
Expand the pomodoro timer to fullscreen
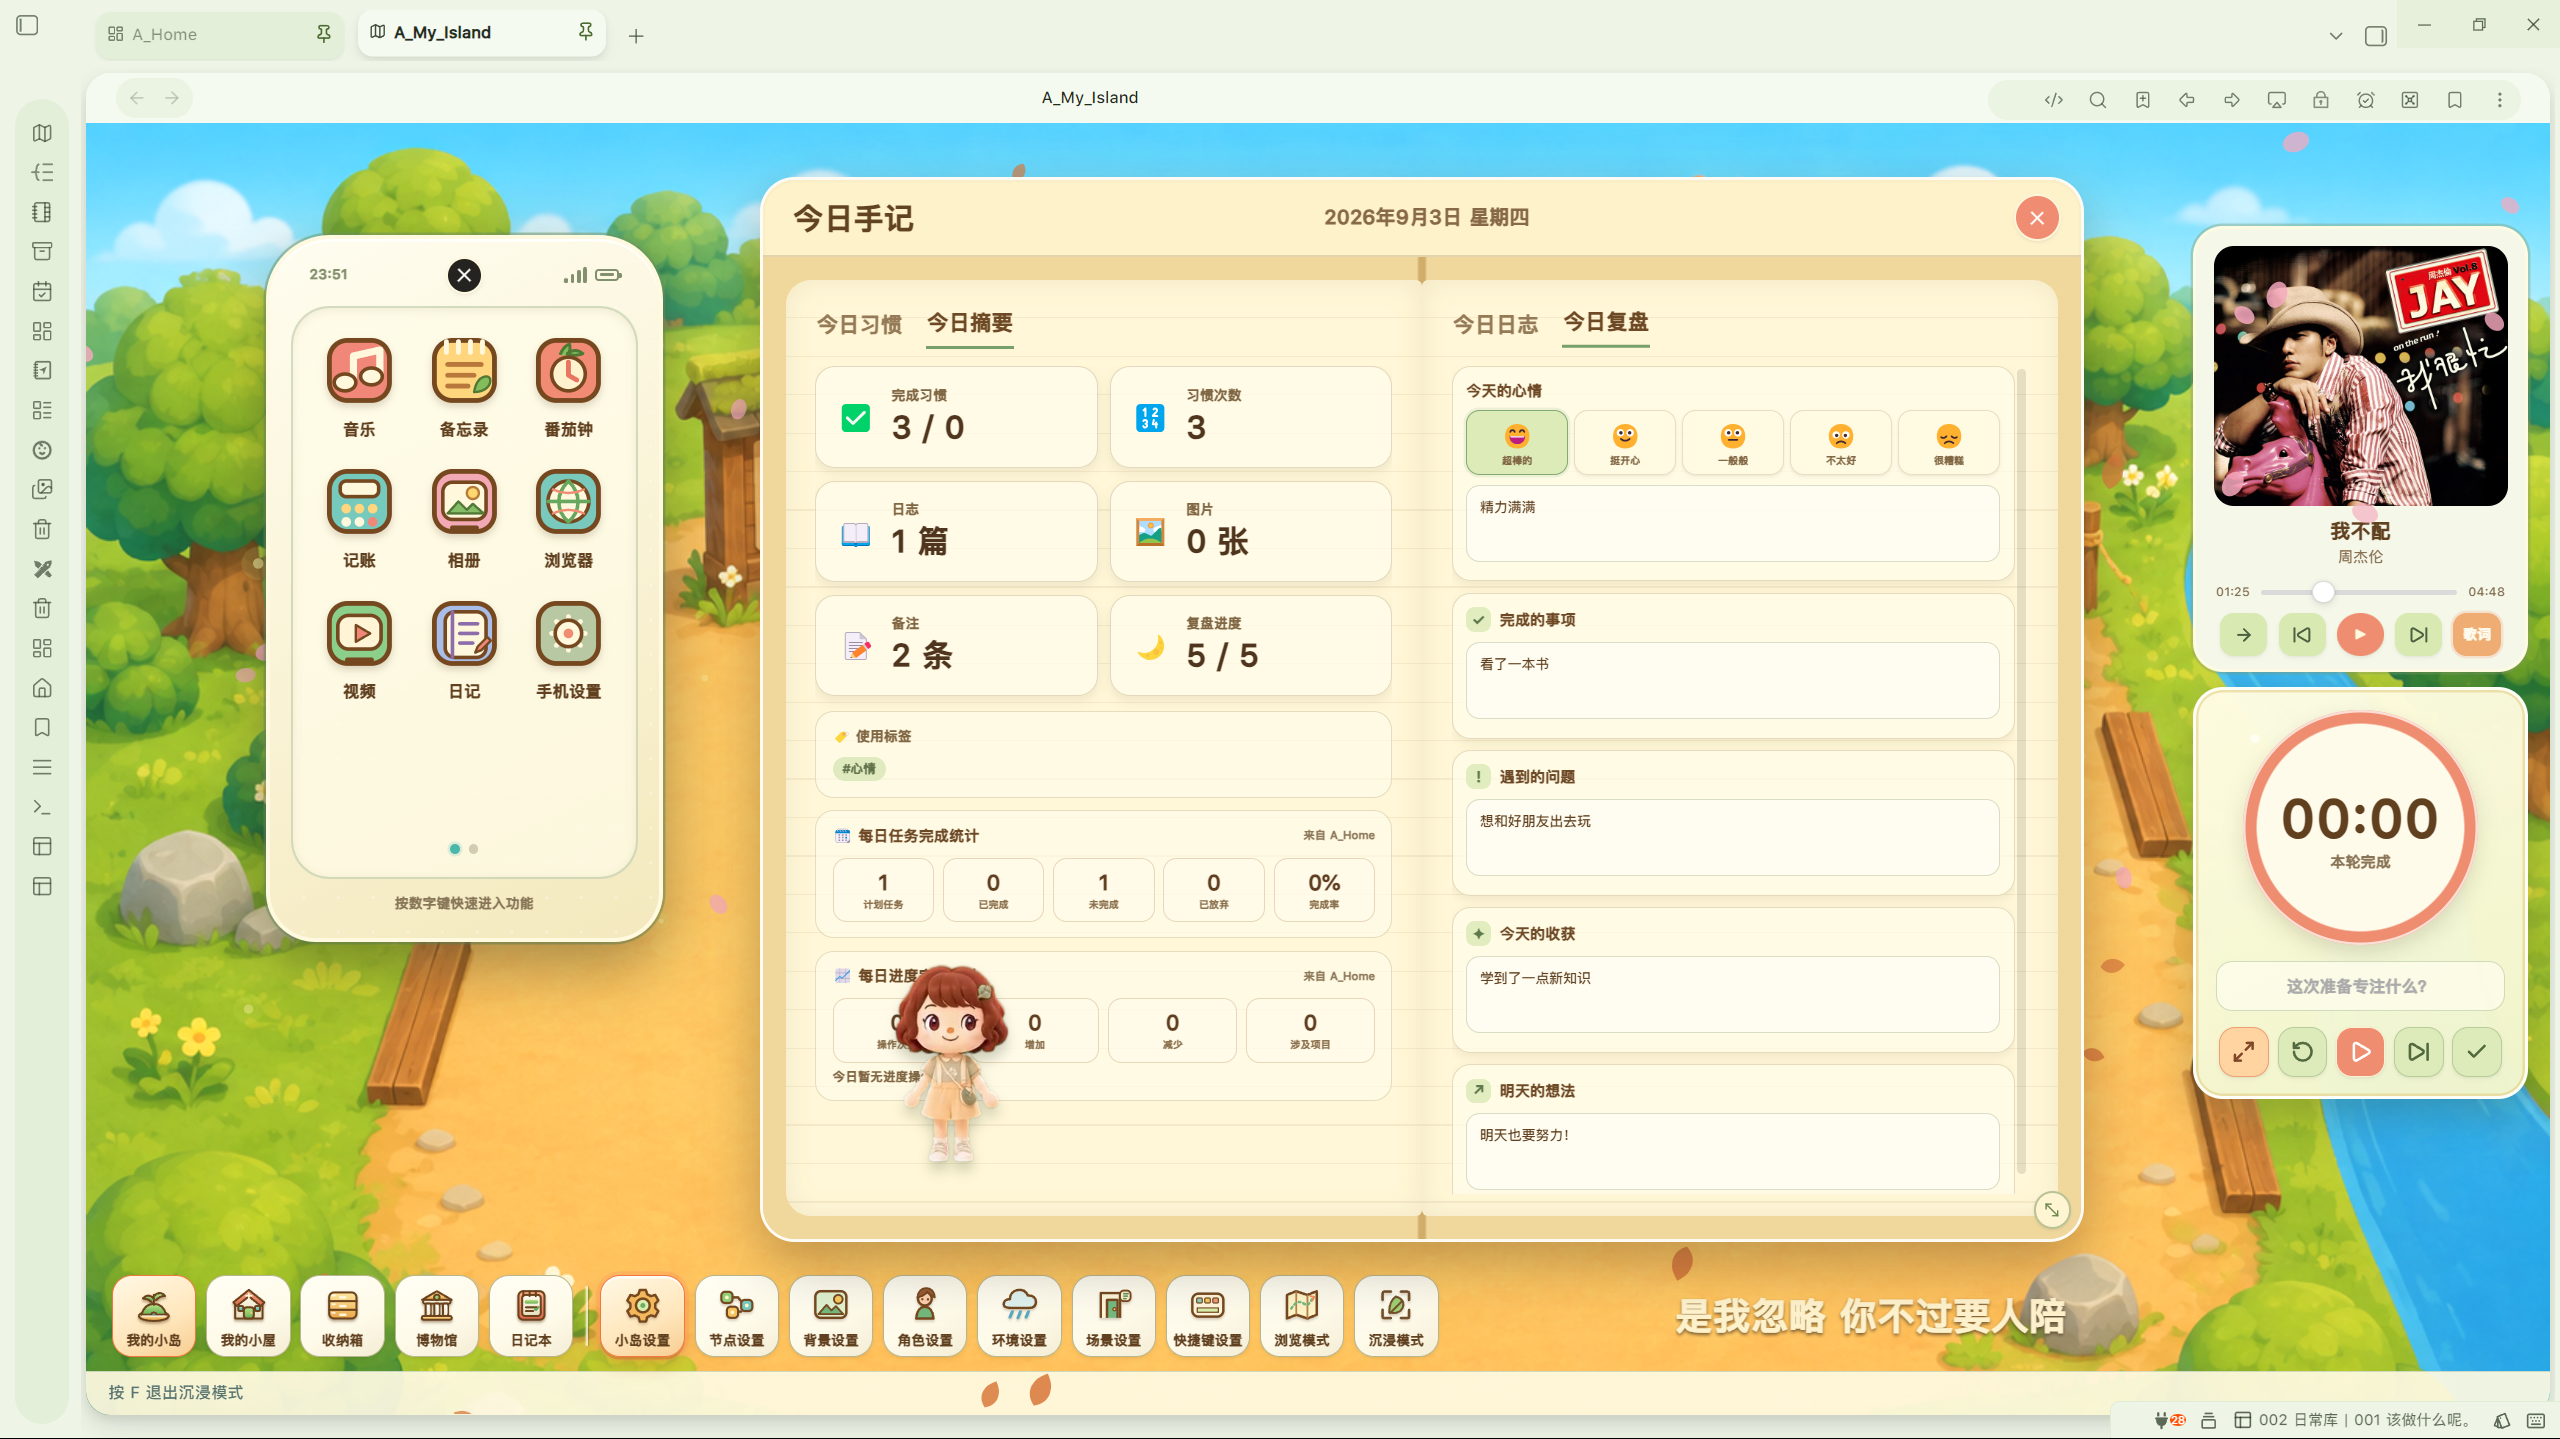tap(2244, 1052)
